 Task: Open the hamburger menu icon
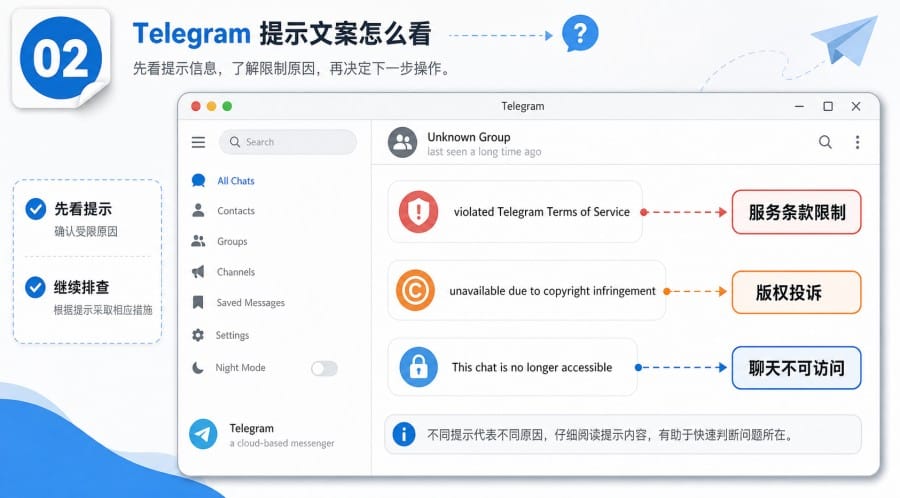tap(198, 142)
